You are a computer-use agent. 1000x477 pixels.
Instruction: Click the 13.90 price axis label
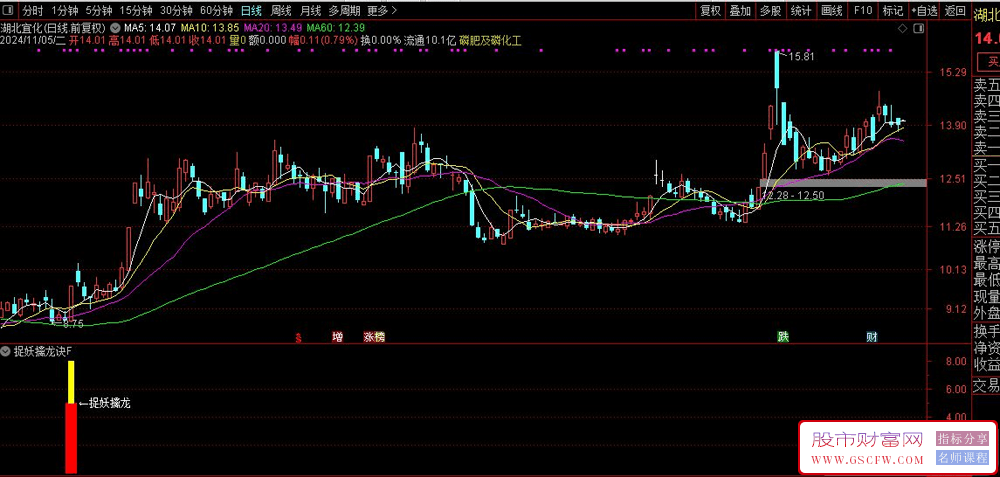click(953, 126)
